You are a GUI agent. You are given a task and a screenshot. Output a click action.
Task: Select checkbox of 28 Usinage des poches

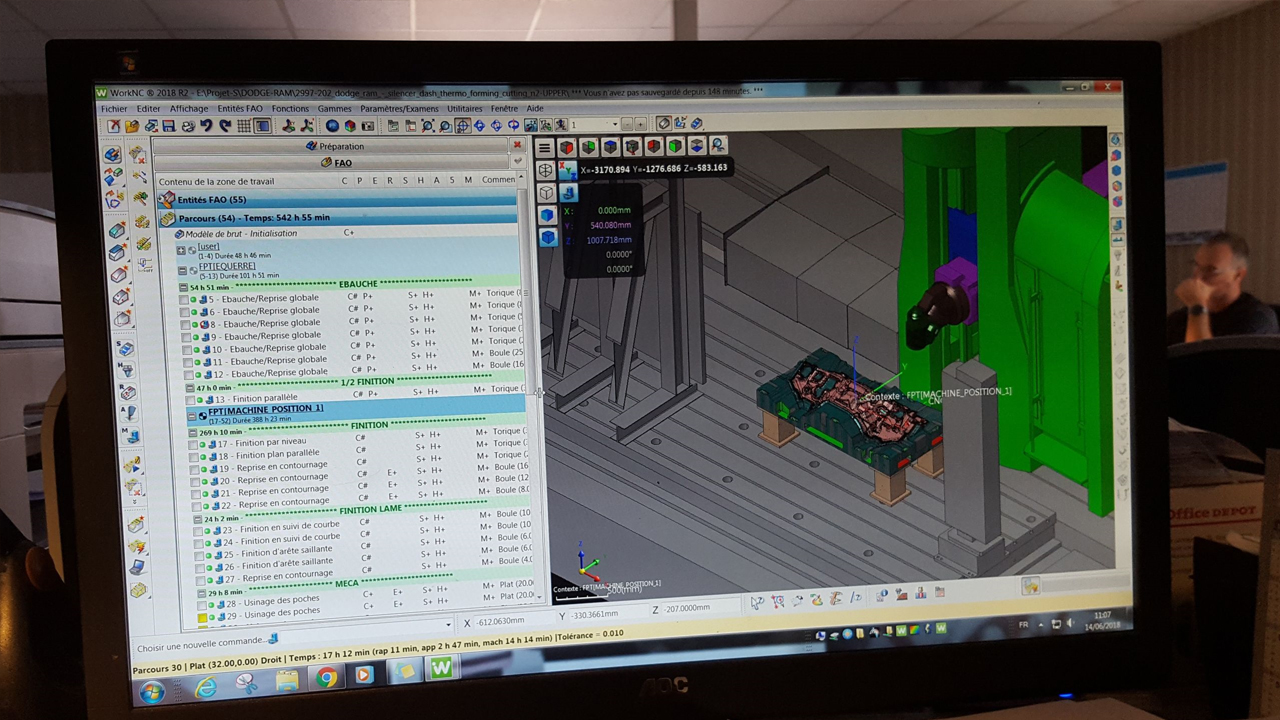click(200, 604)
